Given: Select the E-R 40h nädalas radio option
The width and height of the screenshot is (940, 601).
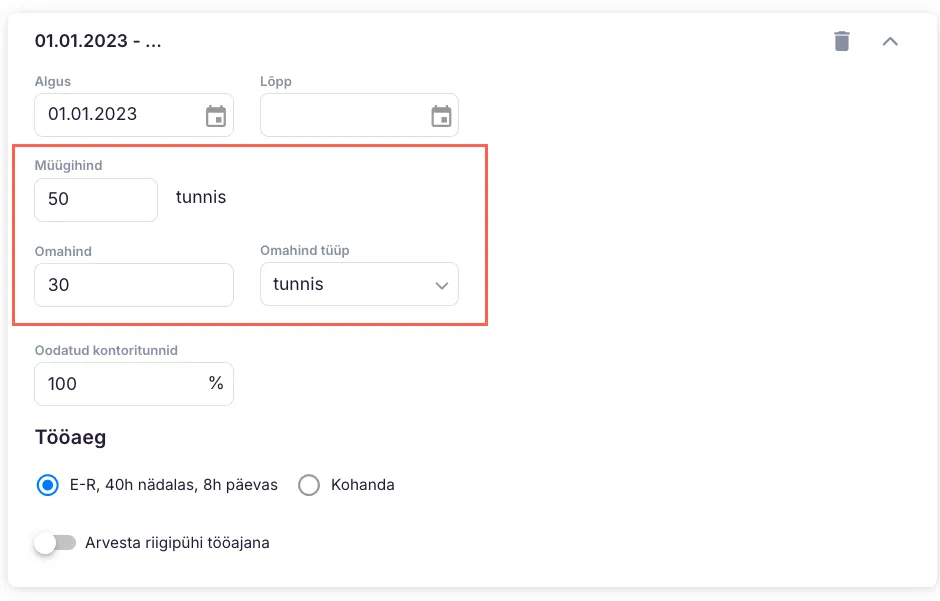Looking at the screenshot, I should (x=47, y=485).
